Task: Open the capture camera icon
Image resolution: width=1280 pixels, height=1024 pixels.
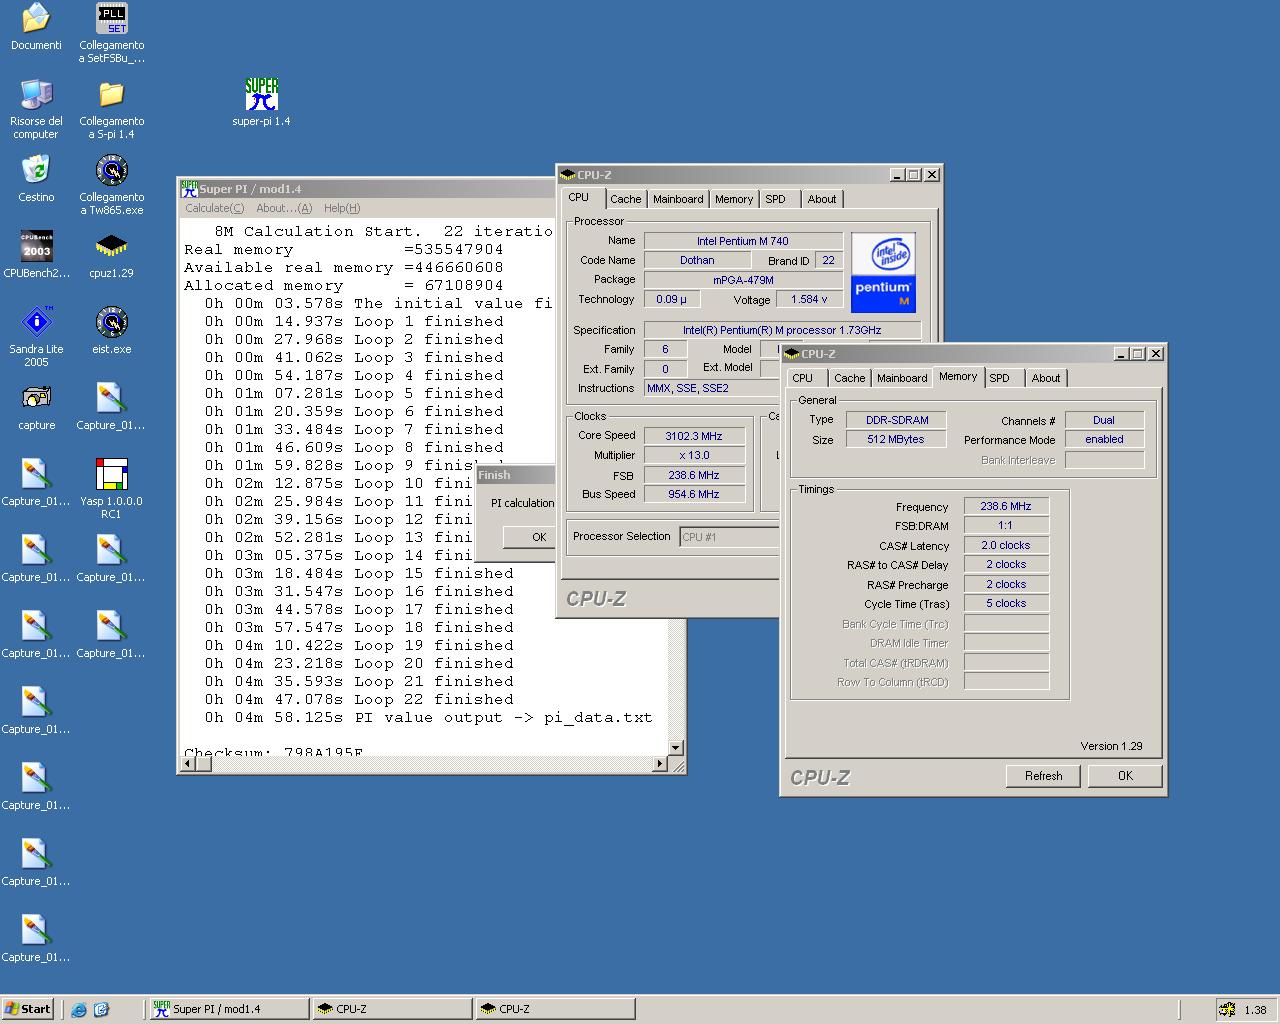Action: (36, 398)
